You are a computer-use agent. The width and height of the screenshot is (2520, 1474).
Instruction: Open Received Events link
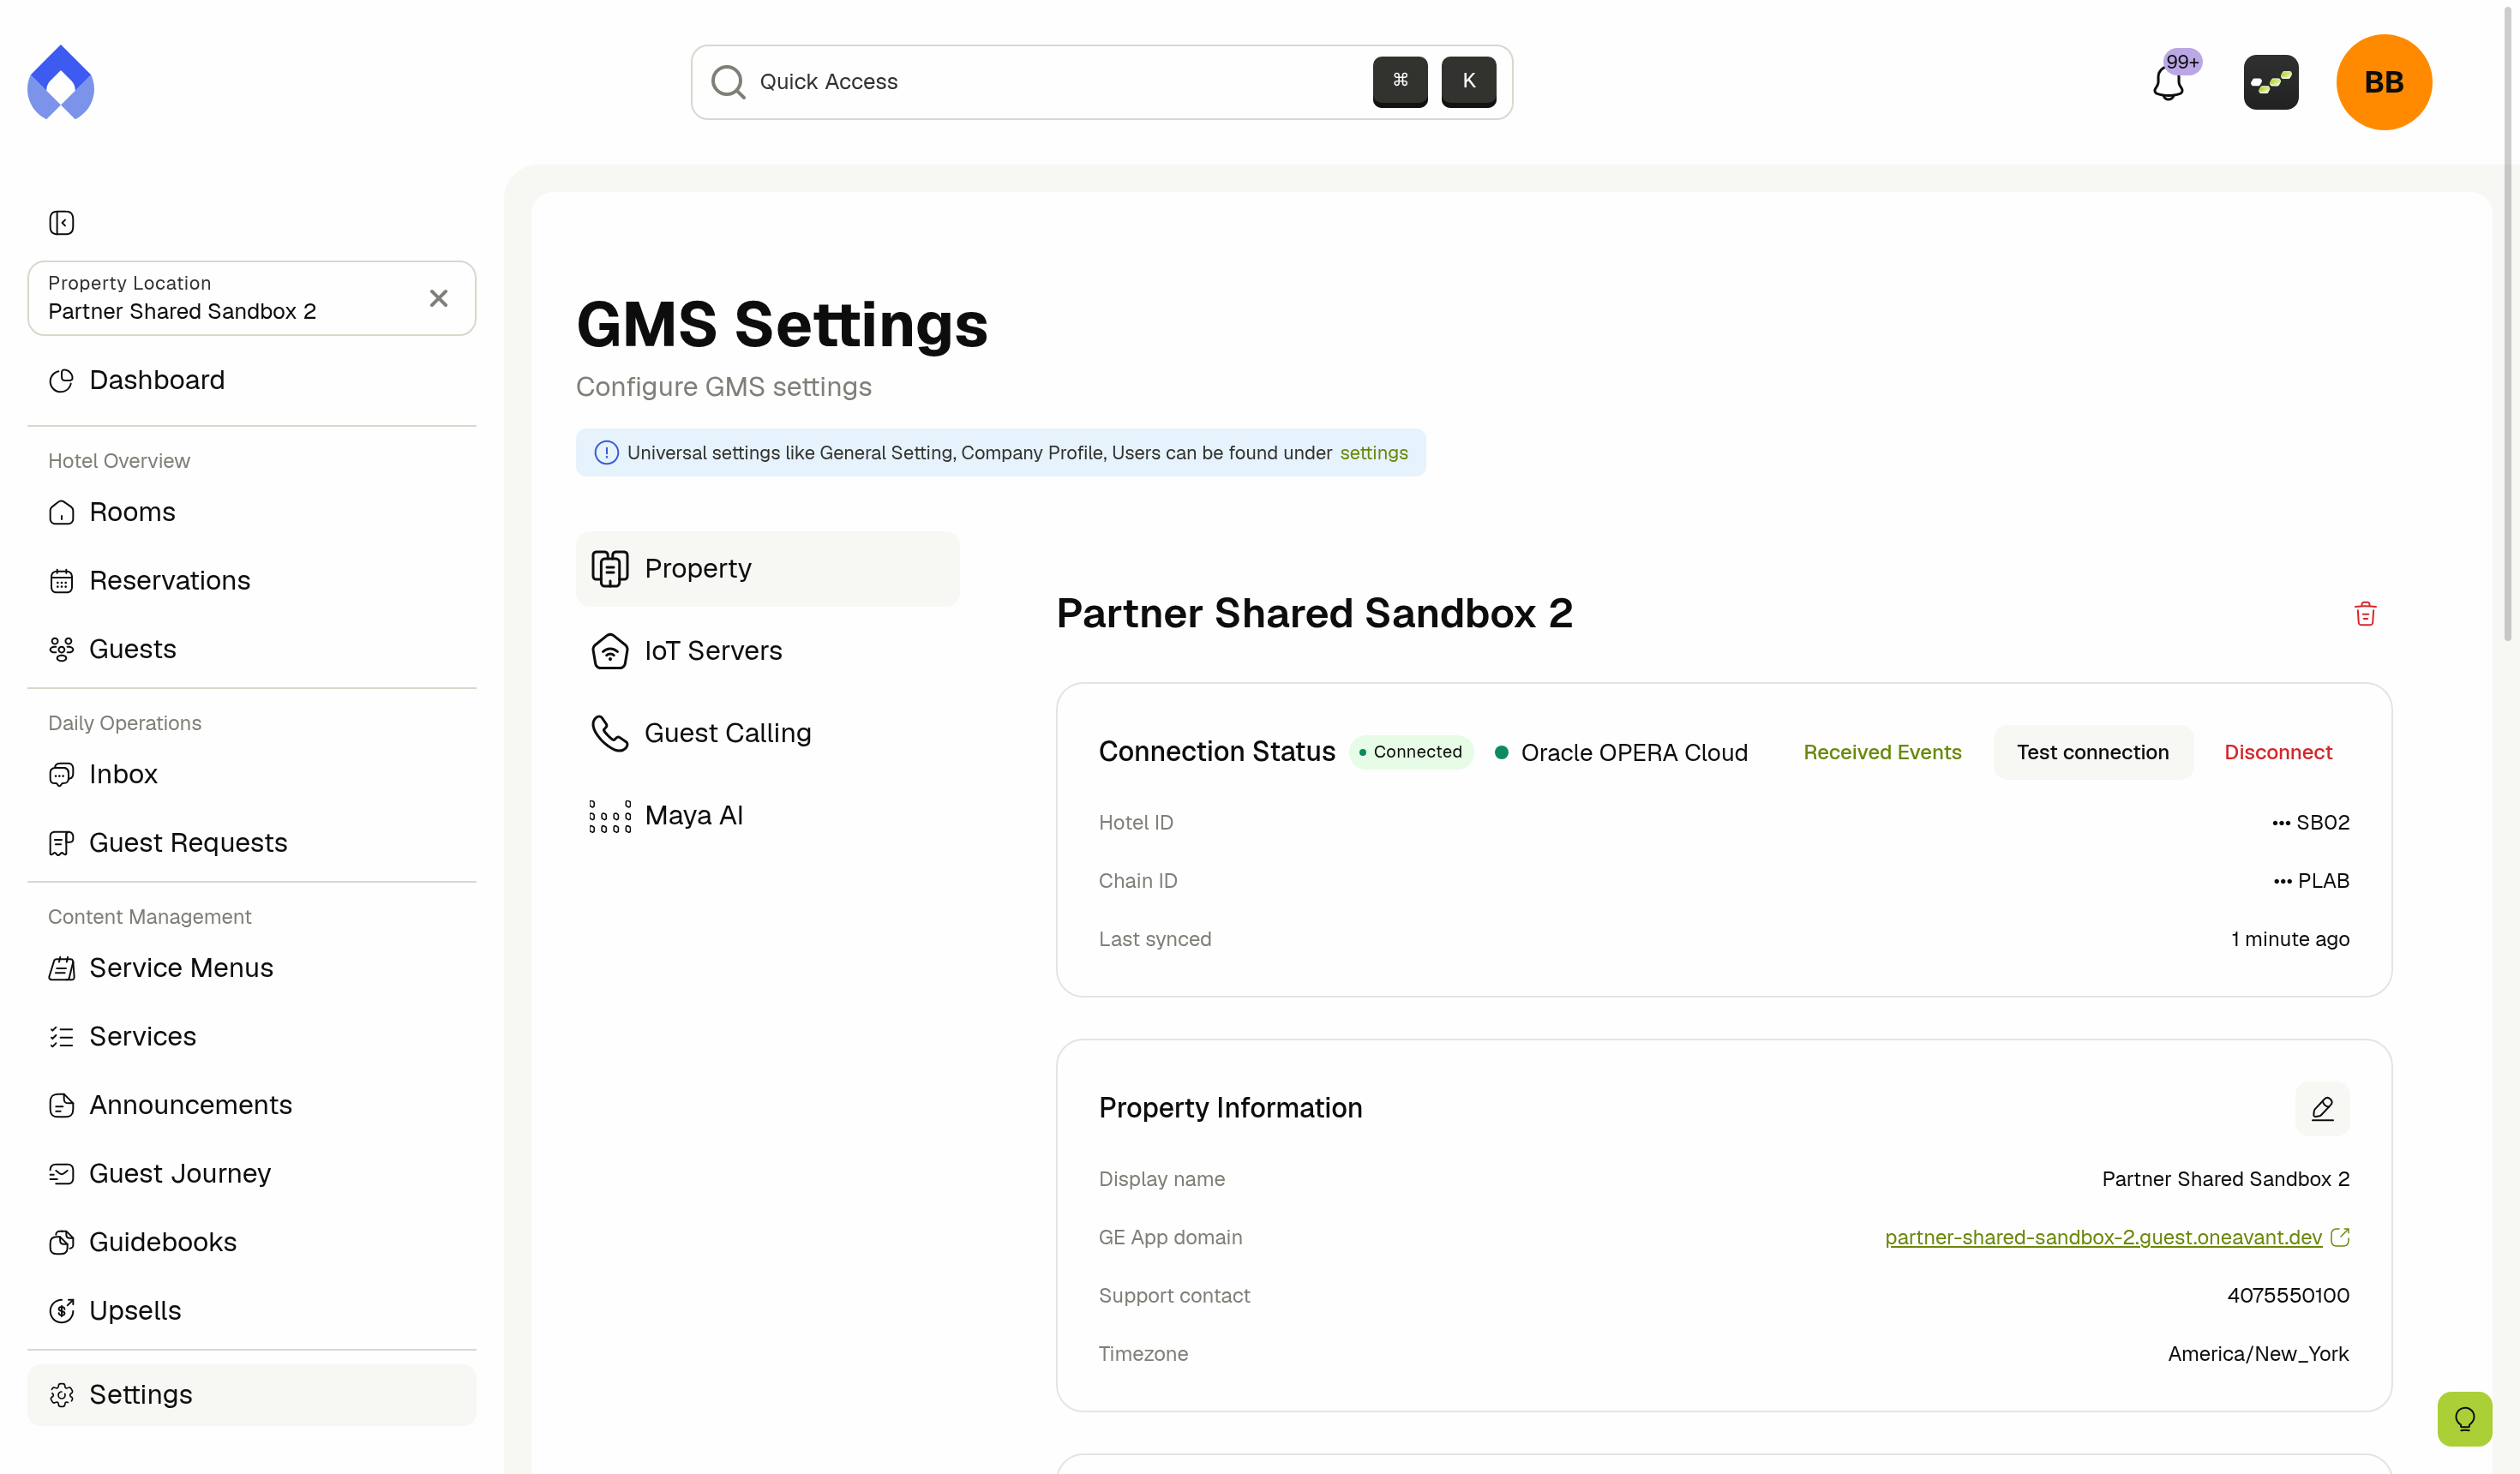pyautogui.click(x=1882, y=752)
